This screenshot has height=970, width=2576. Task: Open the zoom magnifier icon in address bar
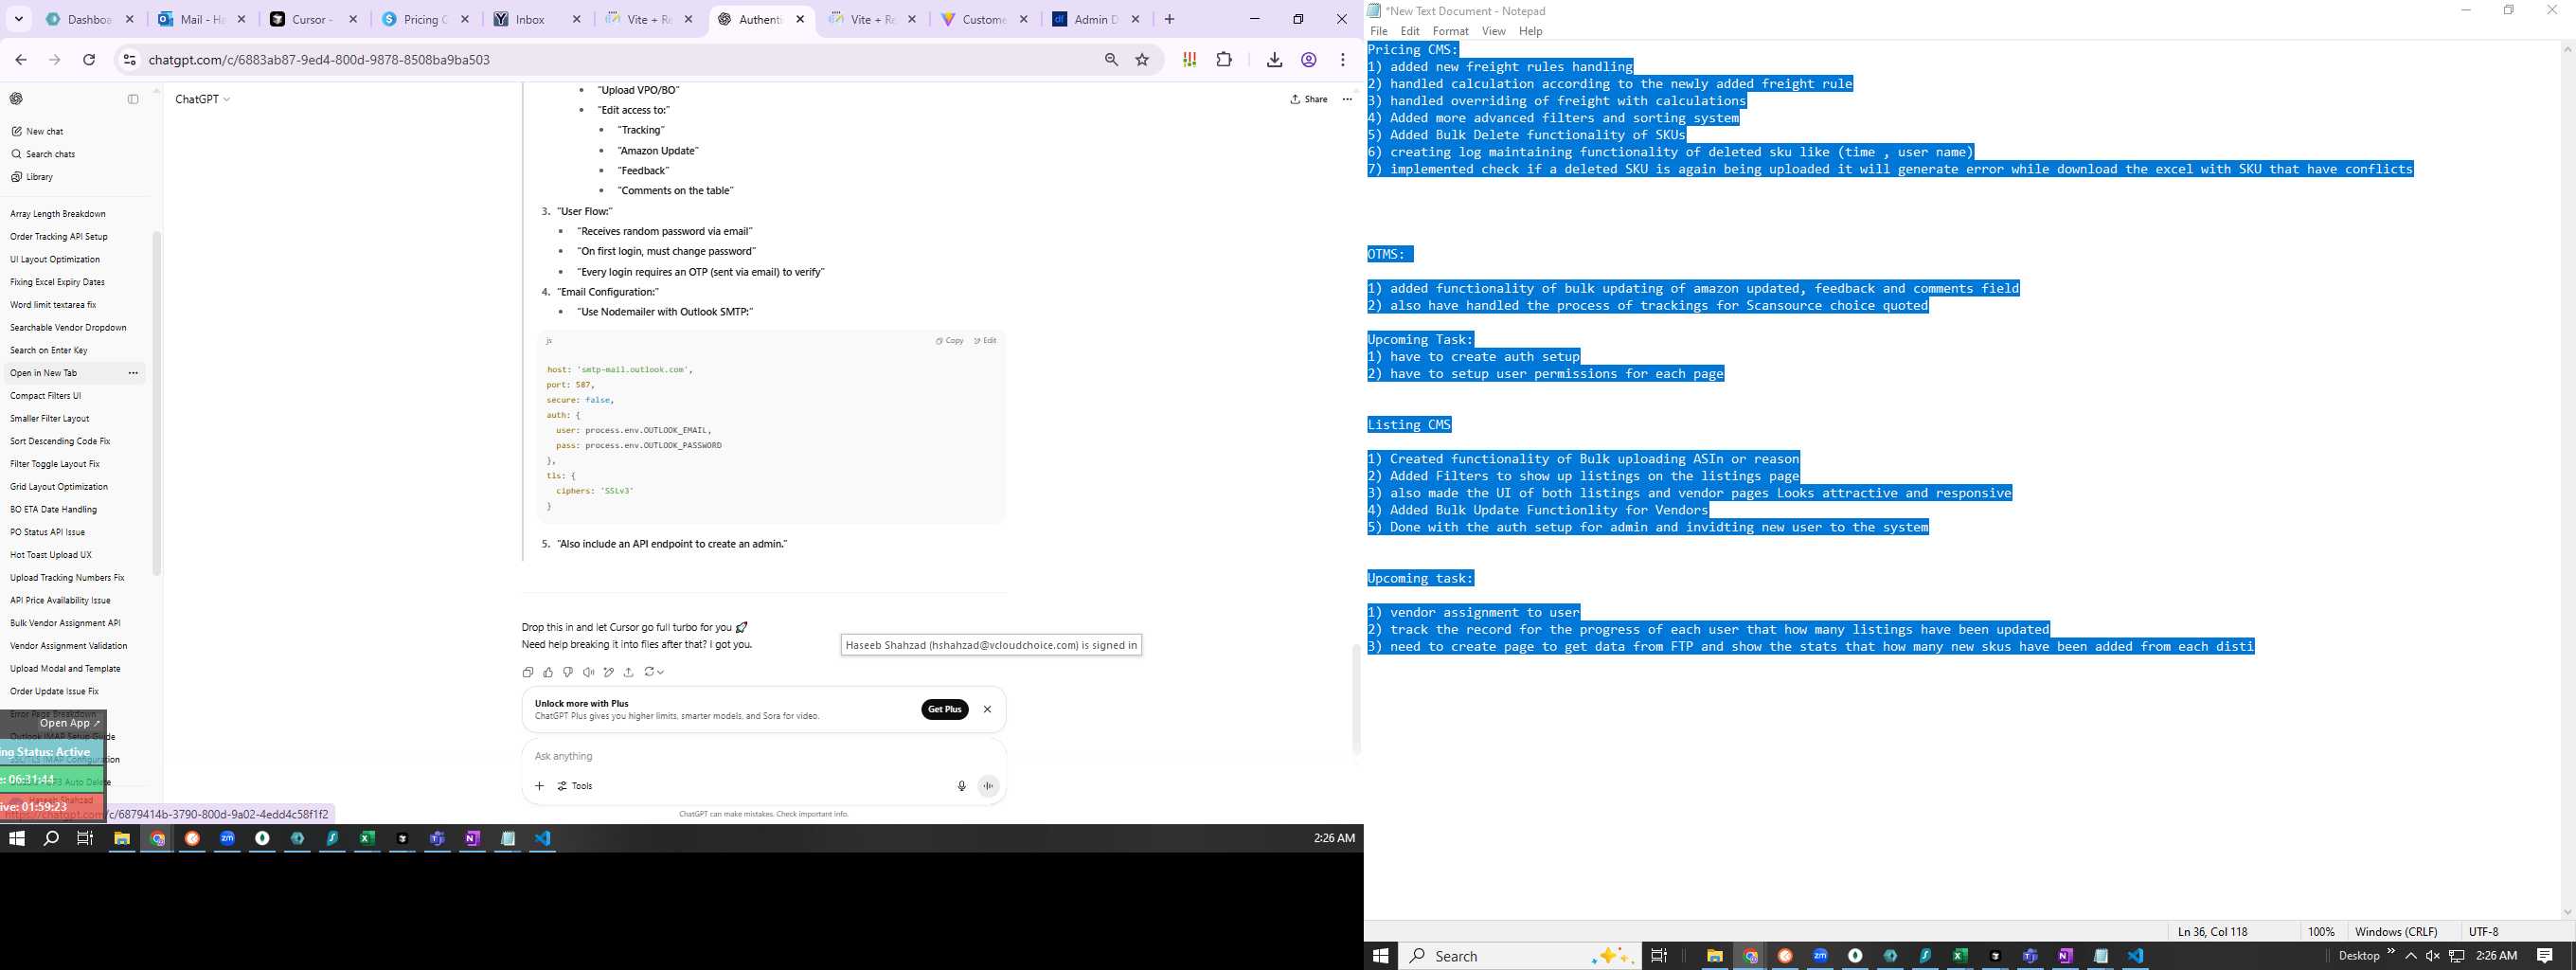tap(1111, 60)
